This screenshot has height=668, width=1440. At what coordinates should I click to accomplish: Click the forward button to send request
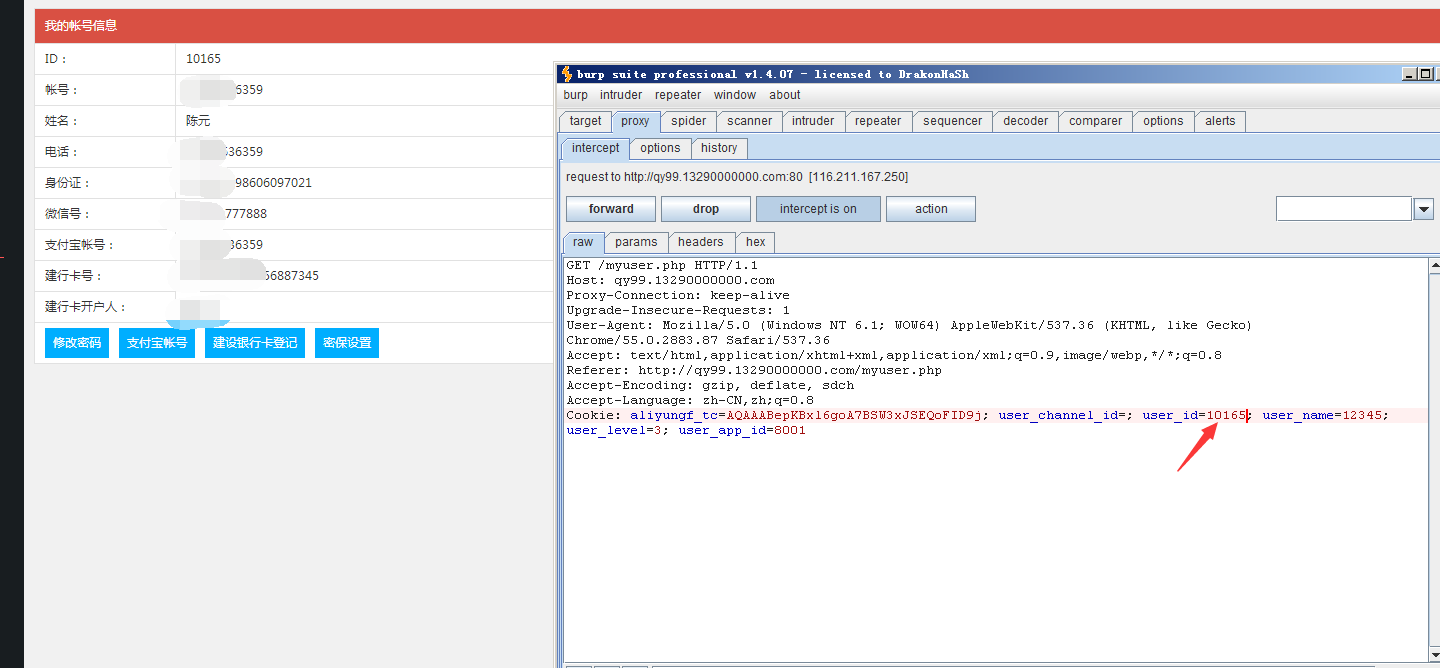[x=611, y=209]
